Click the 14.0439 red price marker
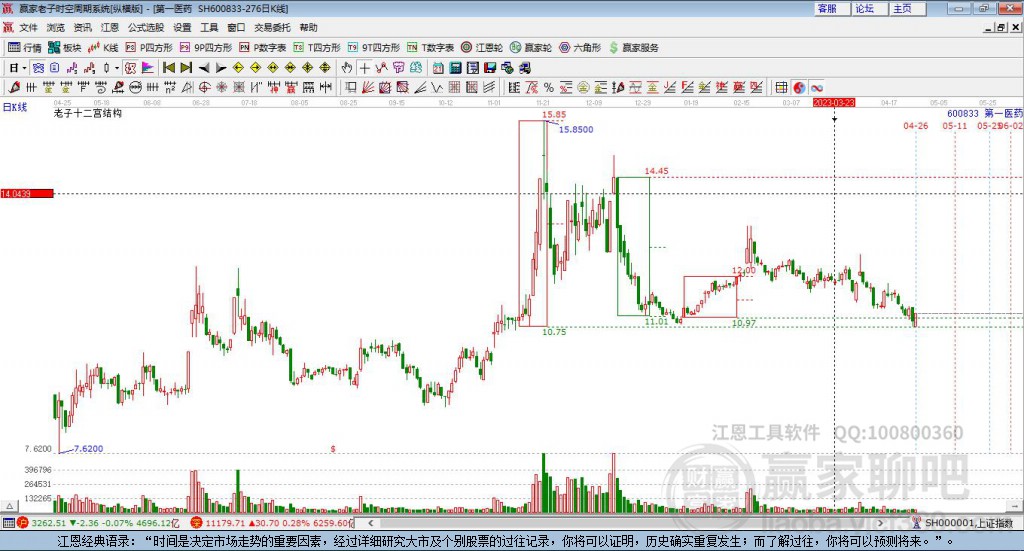 [27, 194]
